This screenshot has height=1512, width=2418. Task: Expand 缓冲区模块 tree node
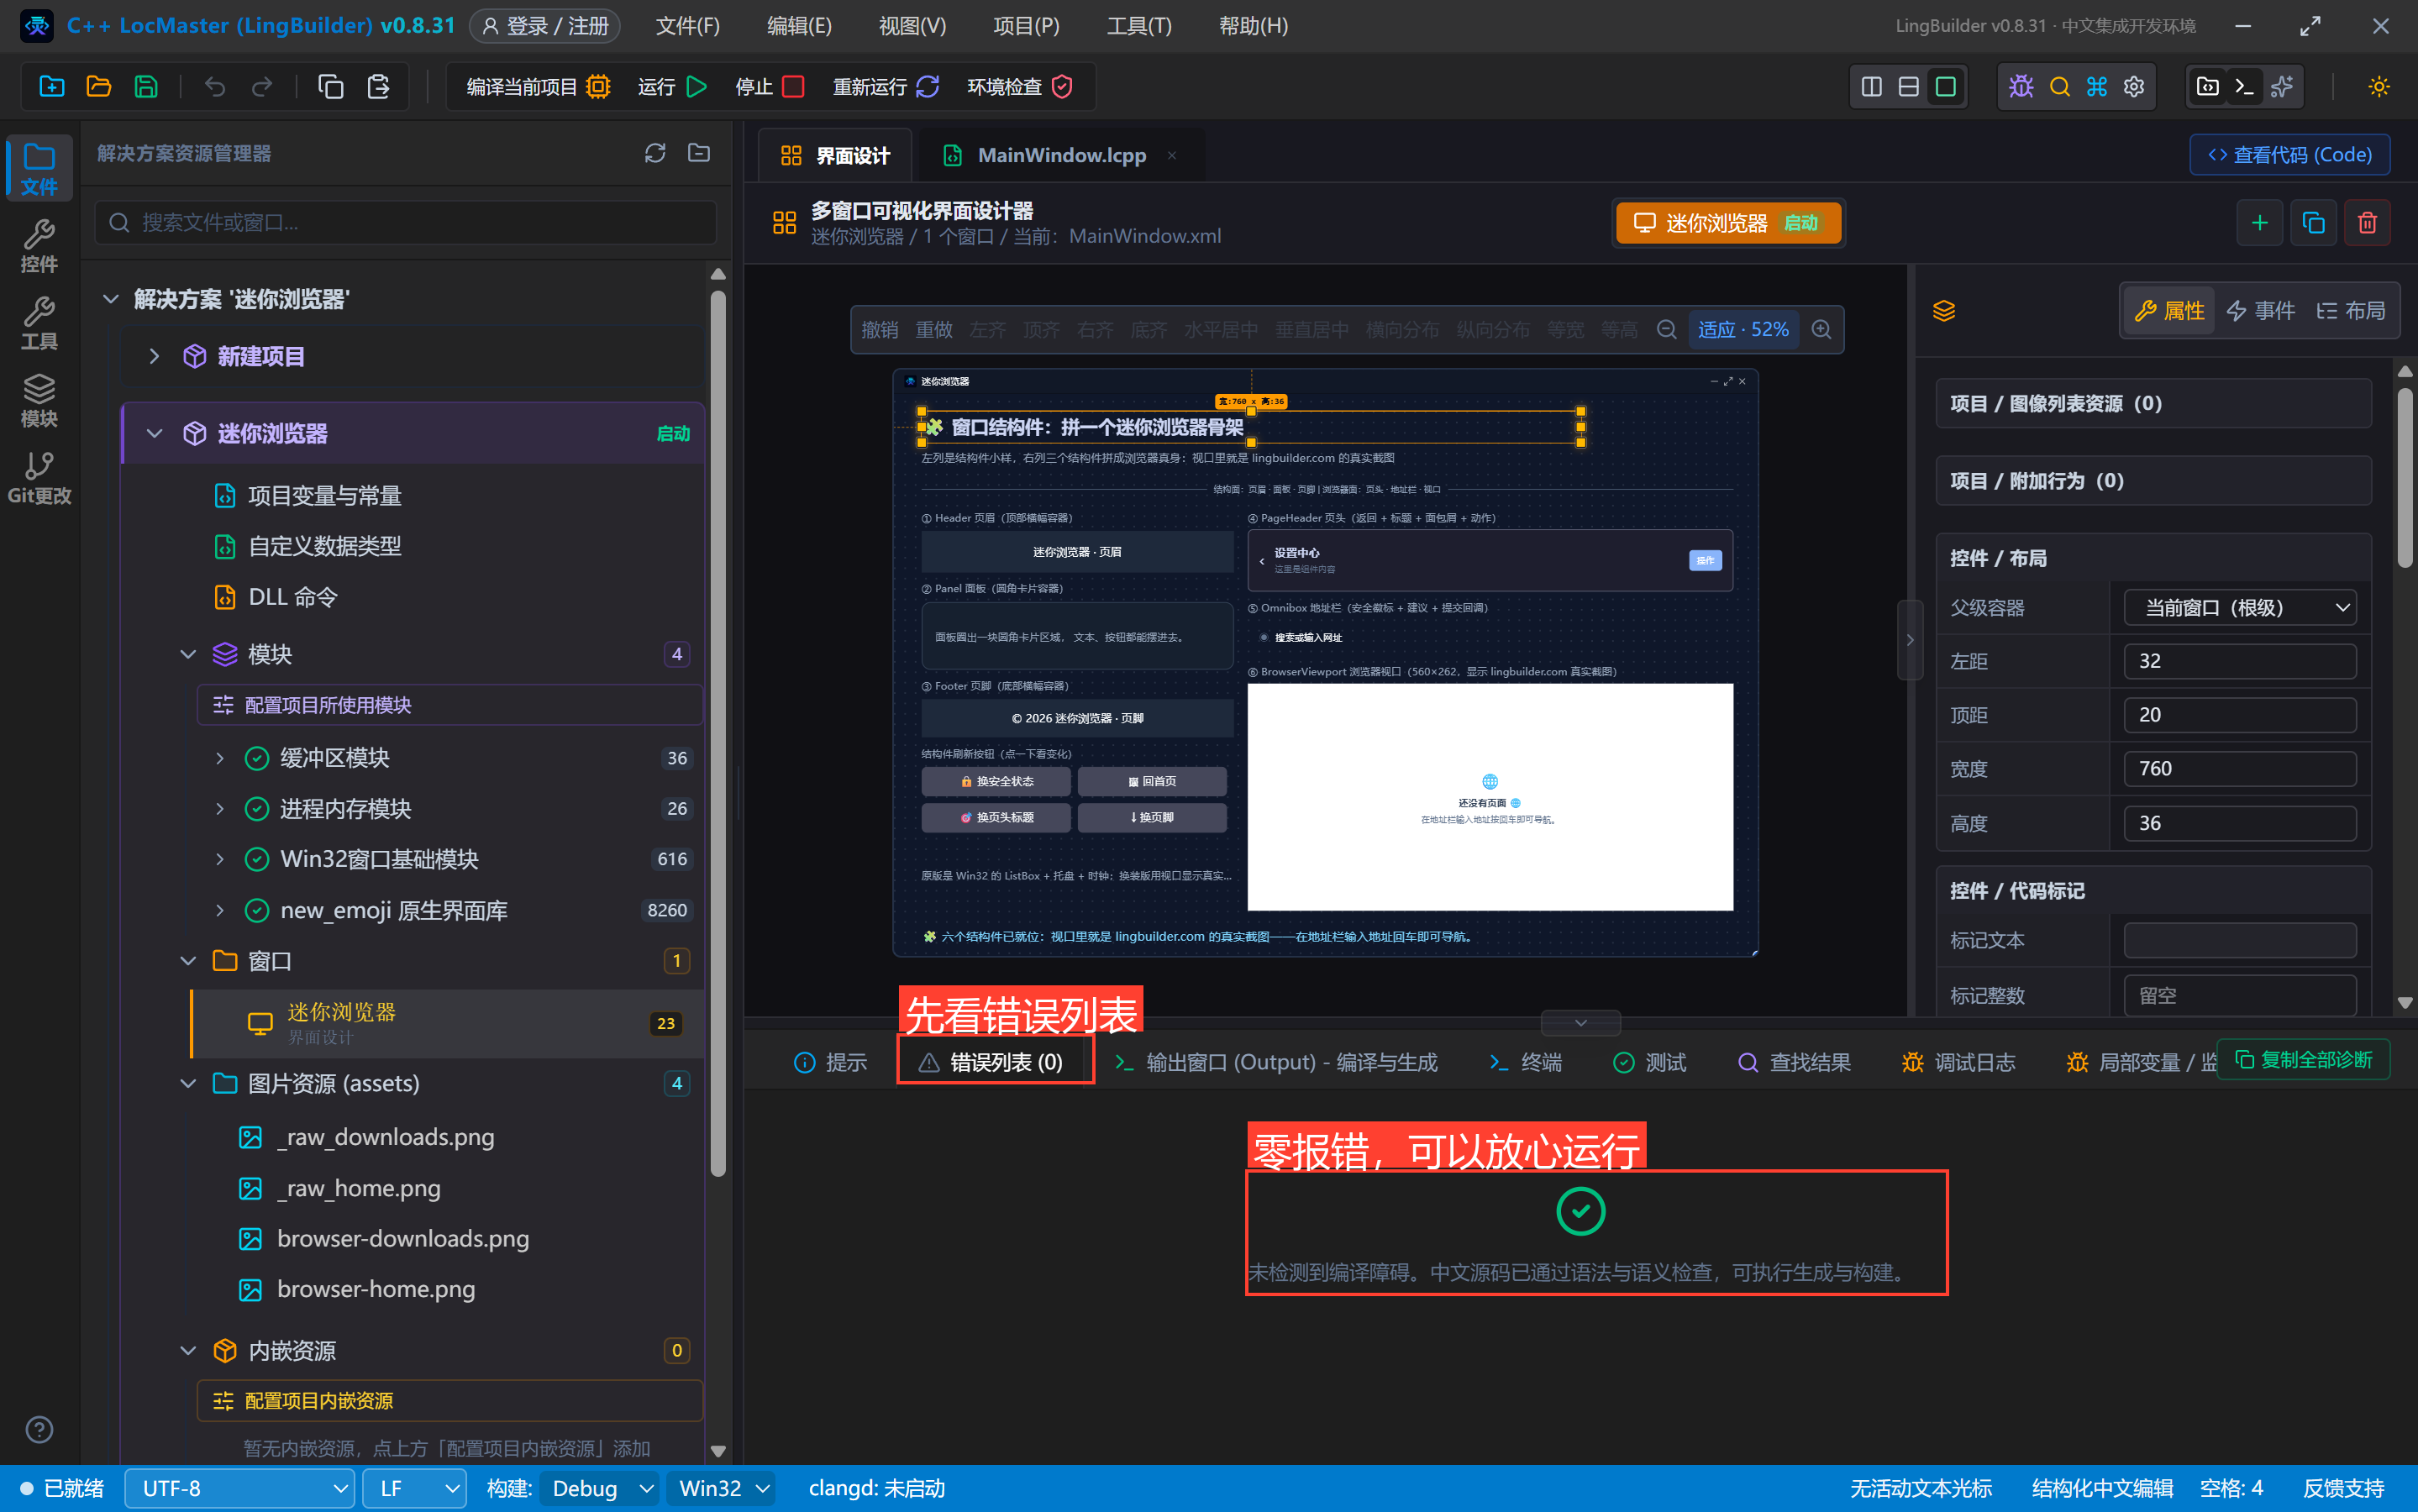220,758
